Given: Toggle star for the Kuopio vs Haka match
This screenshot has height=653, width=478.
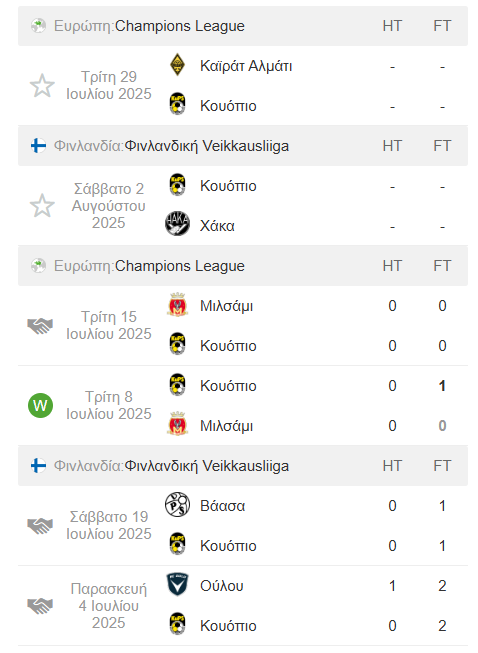Looking at the screenshot, I should coord(42,206).
